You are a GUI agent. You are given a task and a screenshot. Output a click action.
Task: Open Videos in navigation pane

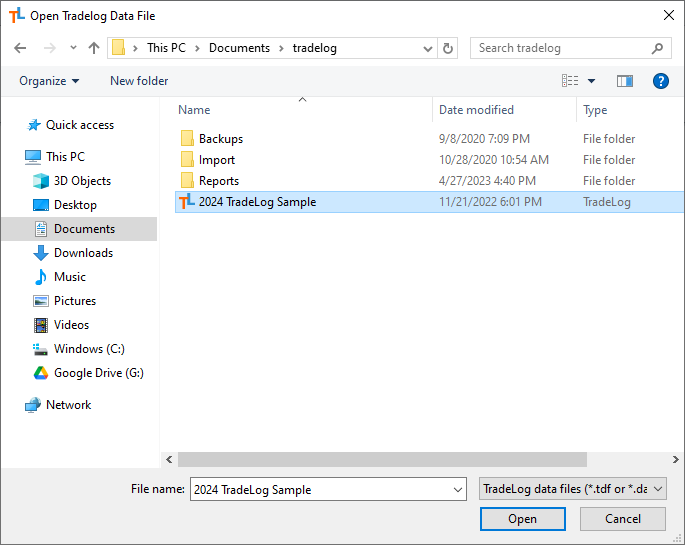coord(71,325)
